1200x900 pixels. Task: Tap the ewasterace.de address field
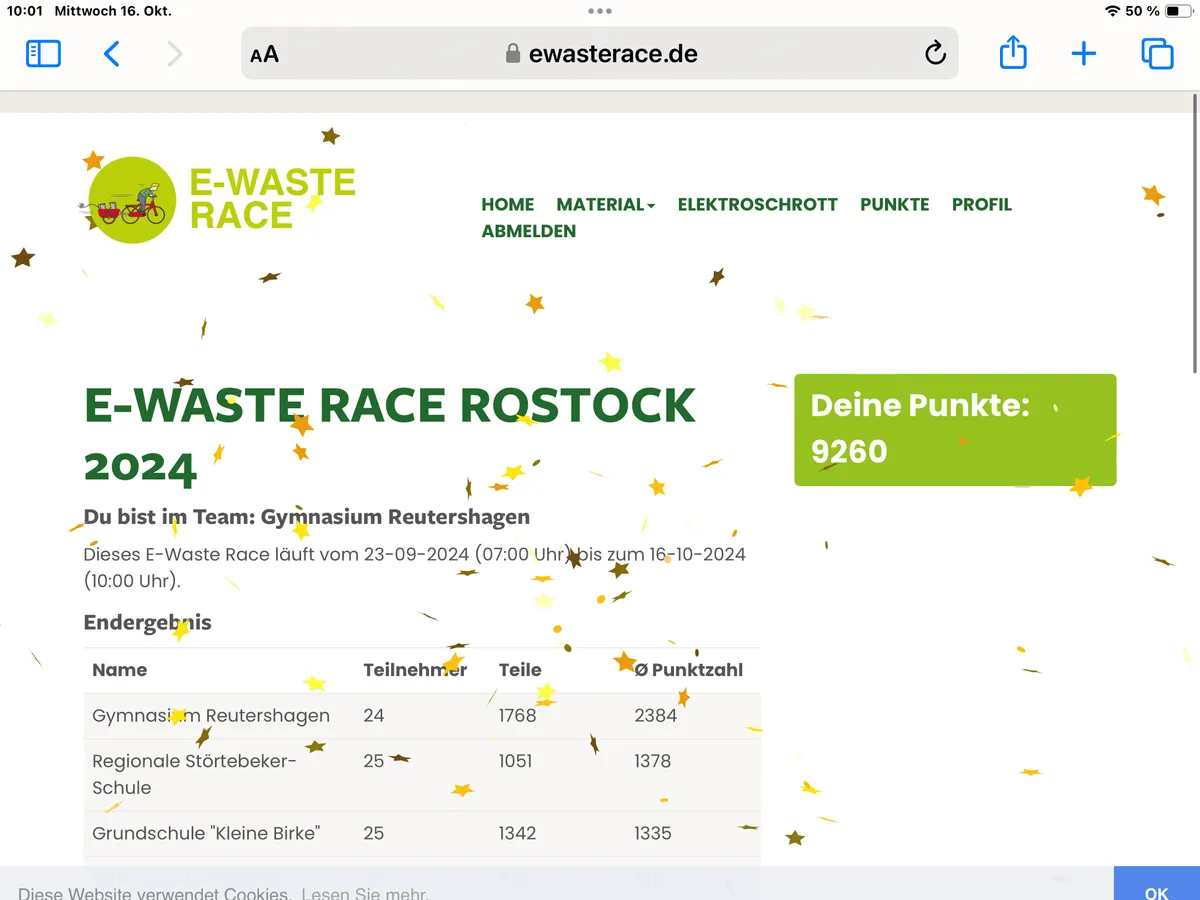point(600,53)
